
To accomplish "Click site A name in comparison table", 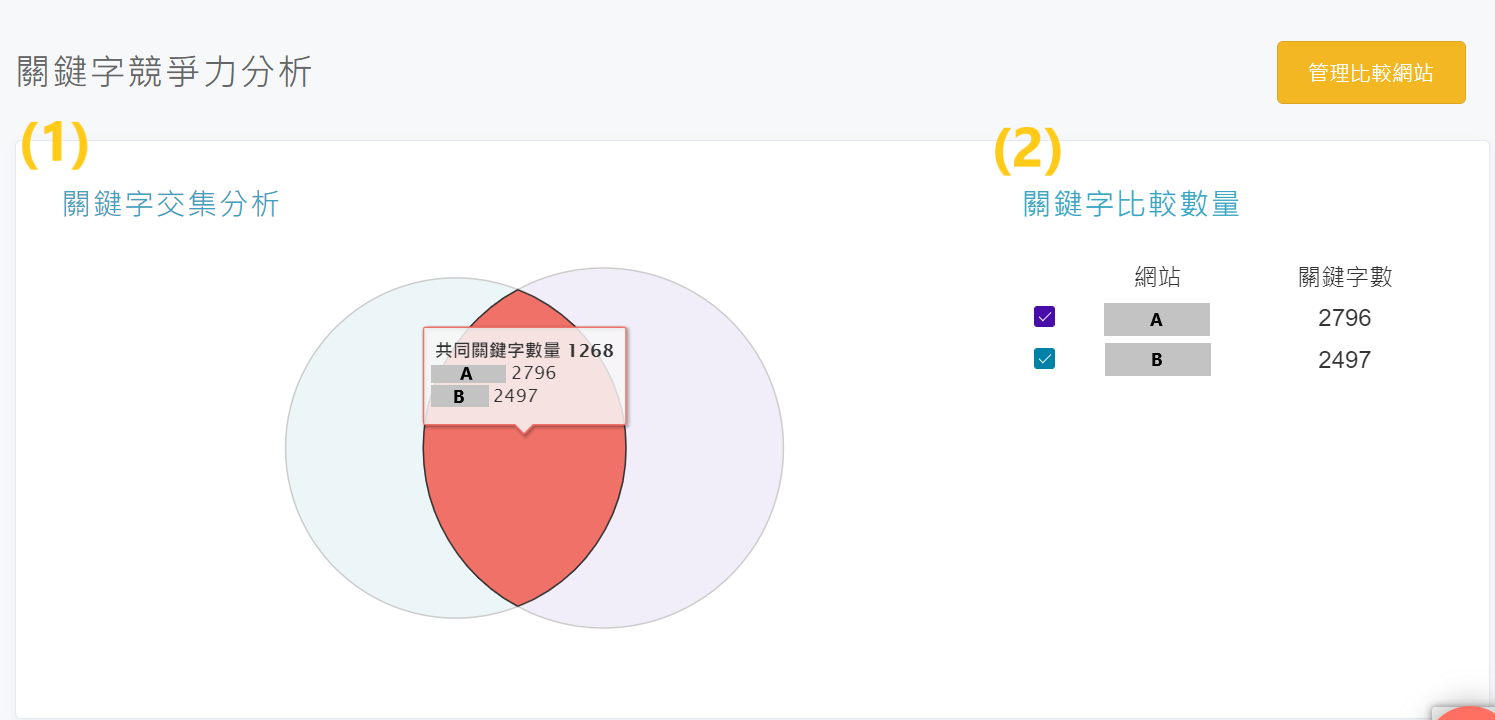I will [x=1157, y=319].
